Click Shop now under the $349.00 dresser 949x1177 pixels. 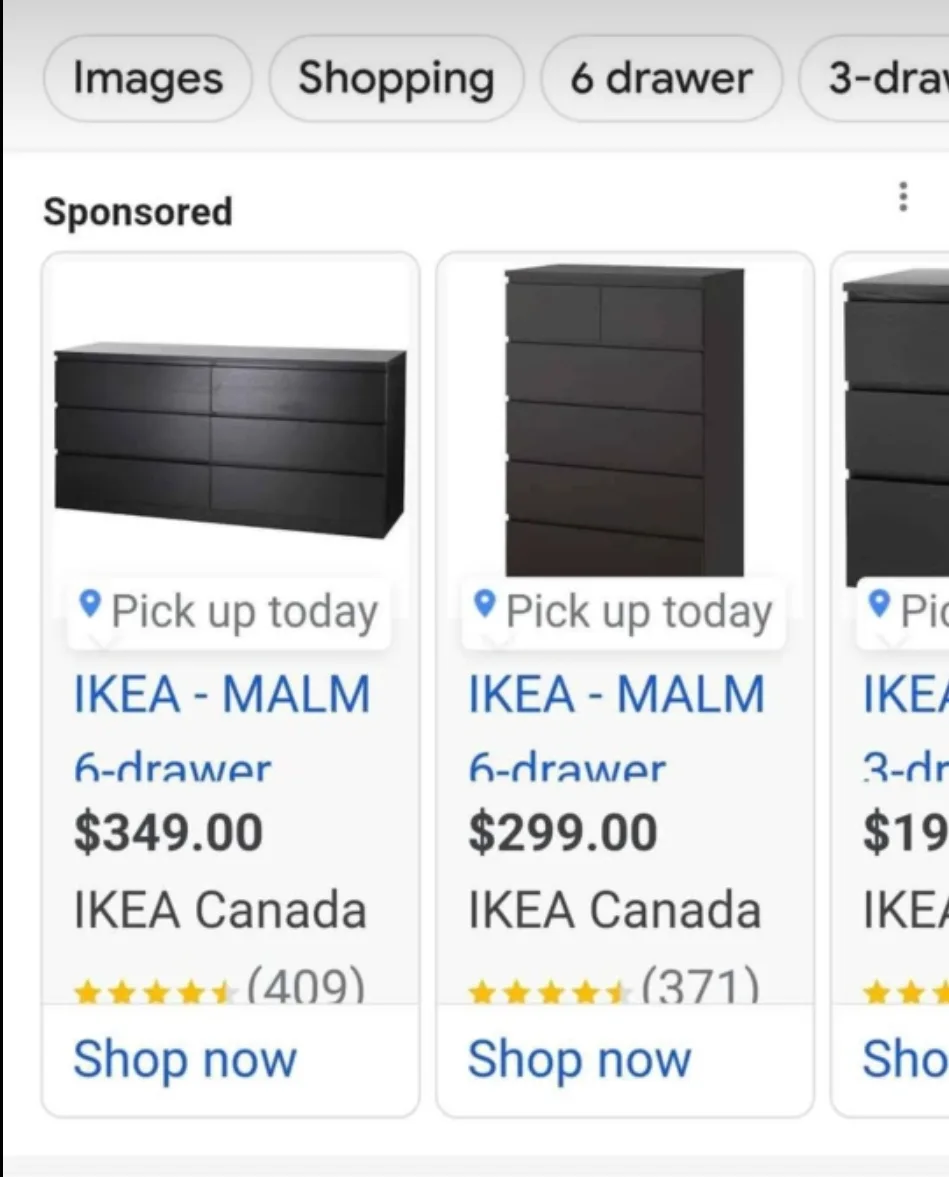click(185, 1059)
